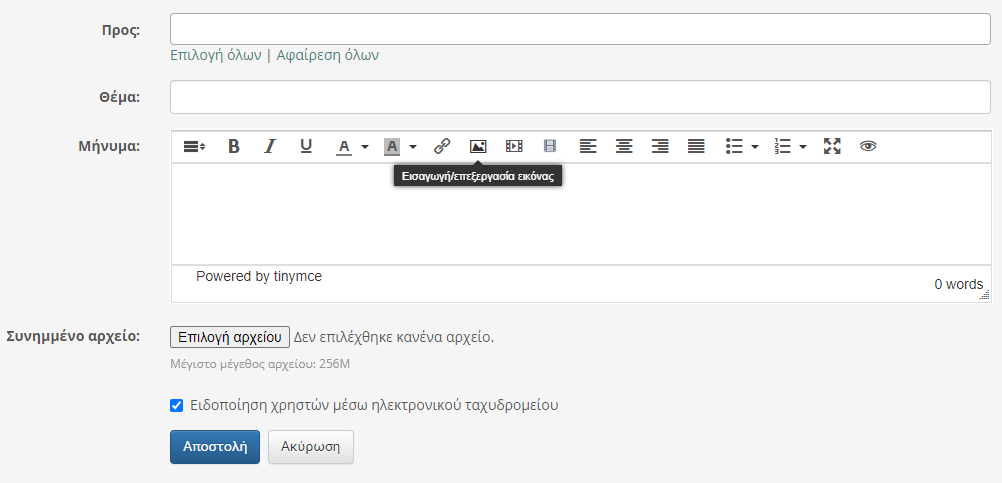Open bullet list style dropdown

[x=755, y=146]
